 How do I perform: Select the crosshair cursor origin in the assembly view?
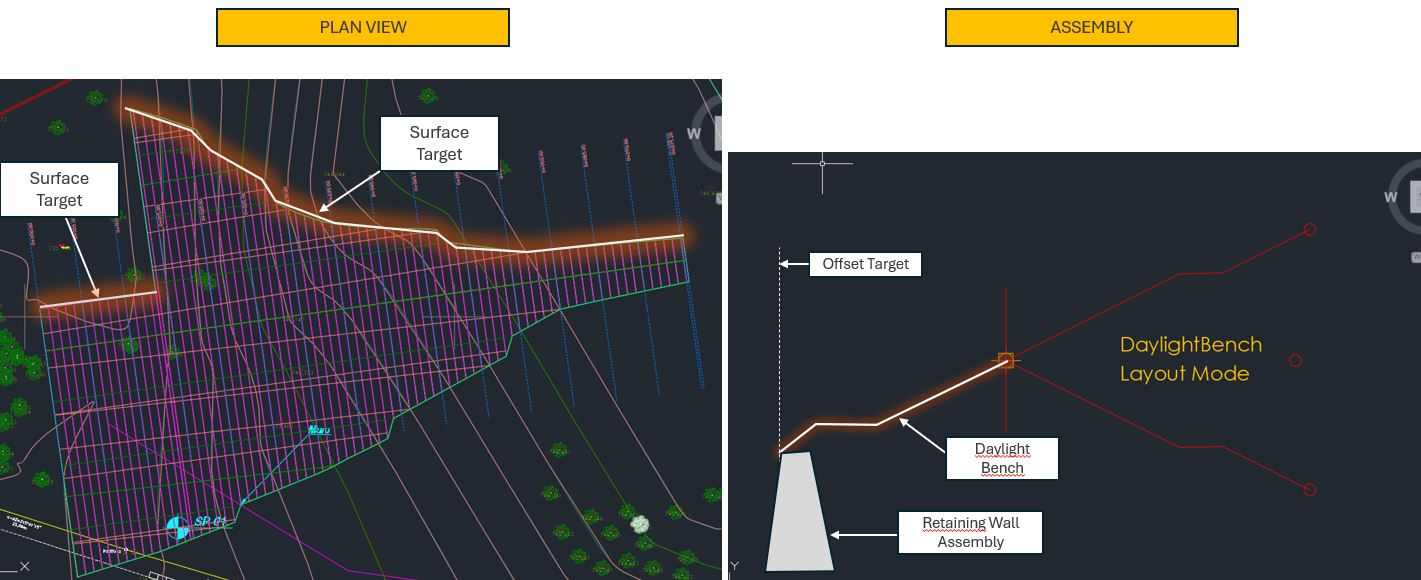(x=821, y=163)
